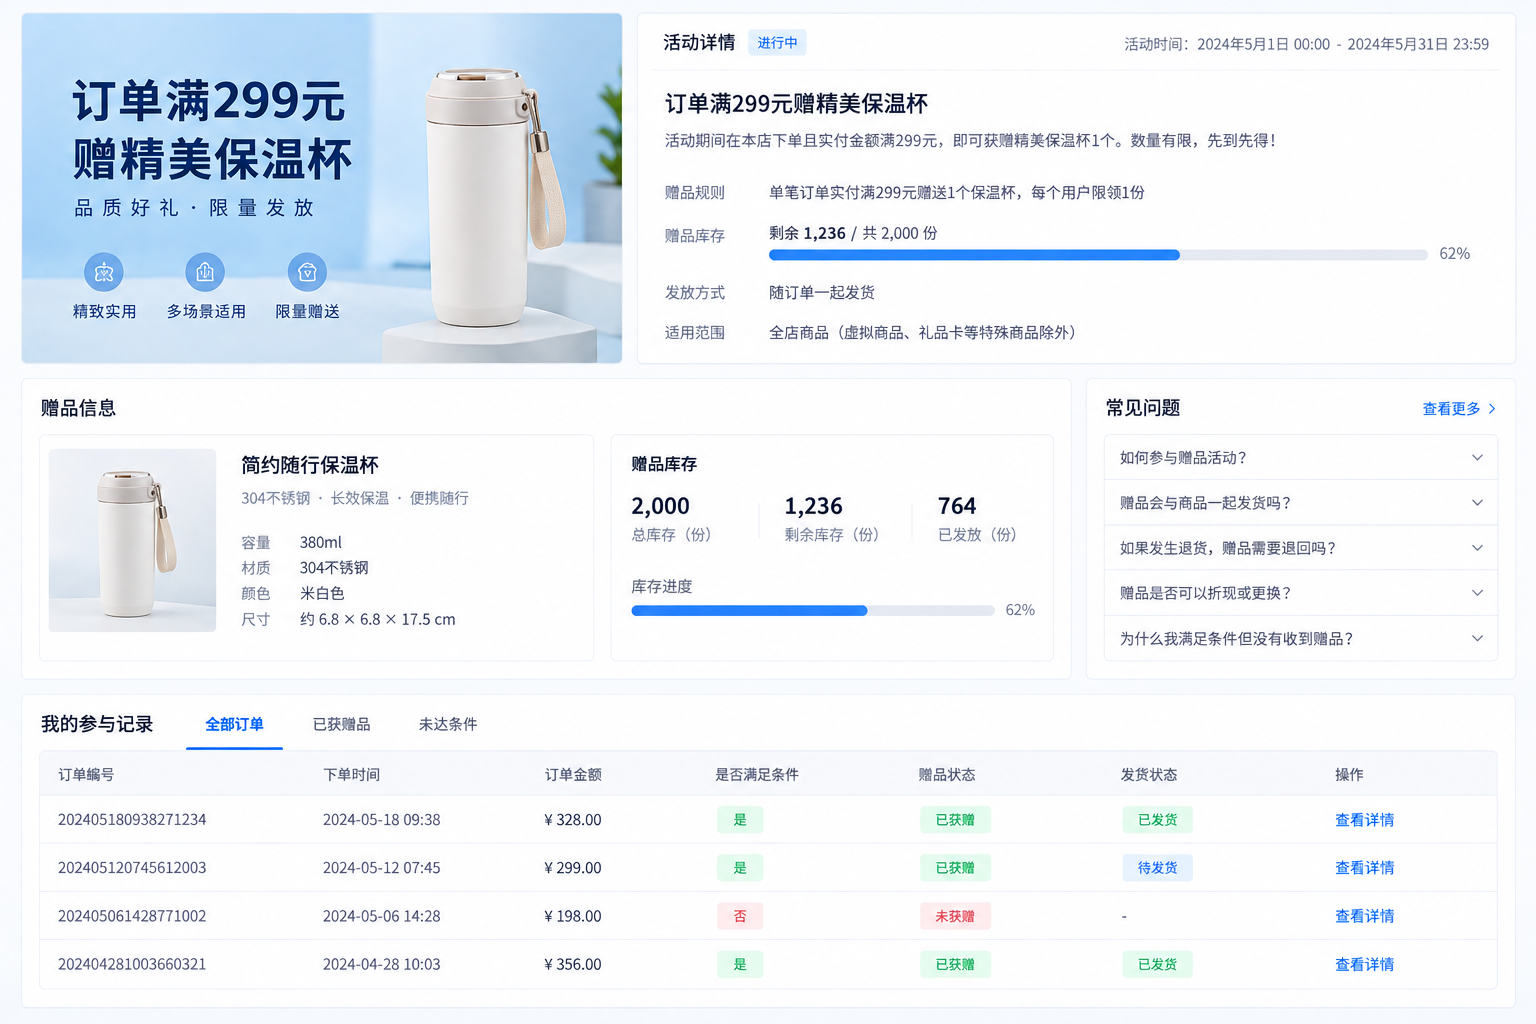The width and height of the screenshot is (1536, 1024).
Task: Open 查看详情 for order 202405180938271234
Action: tap(1364, 819)
